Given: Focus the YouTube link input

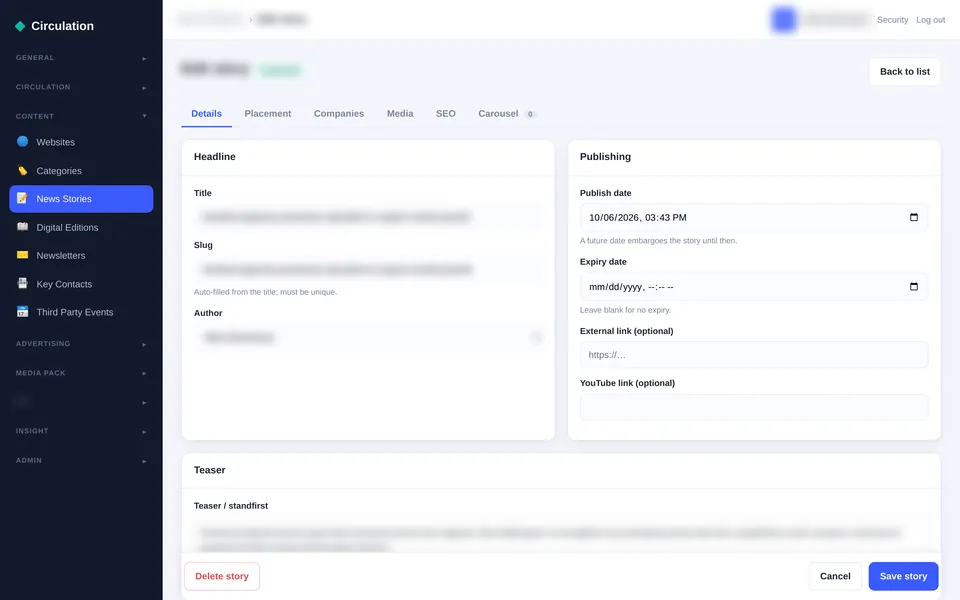Looking at the screenshot, I should pos(754,407).
